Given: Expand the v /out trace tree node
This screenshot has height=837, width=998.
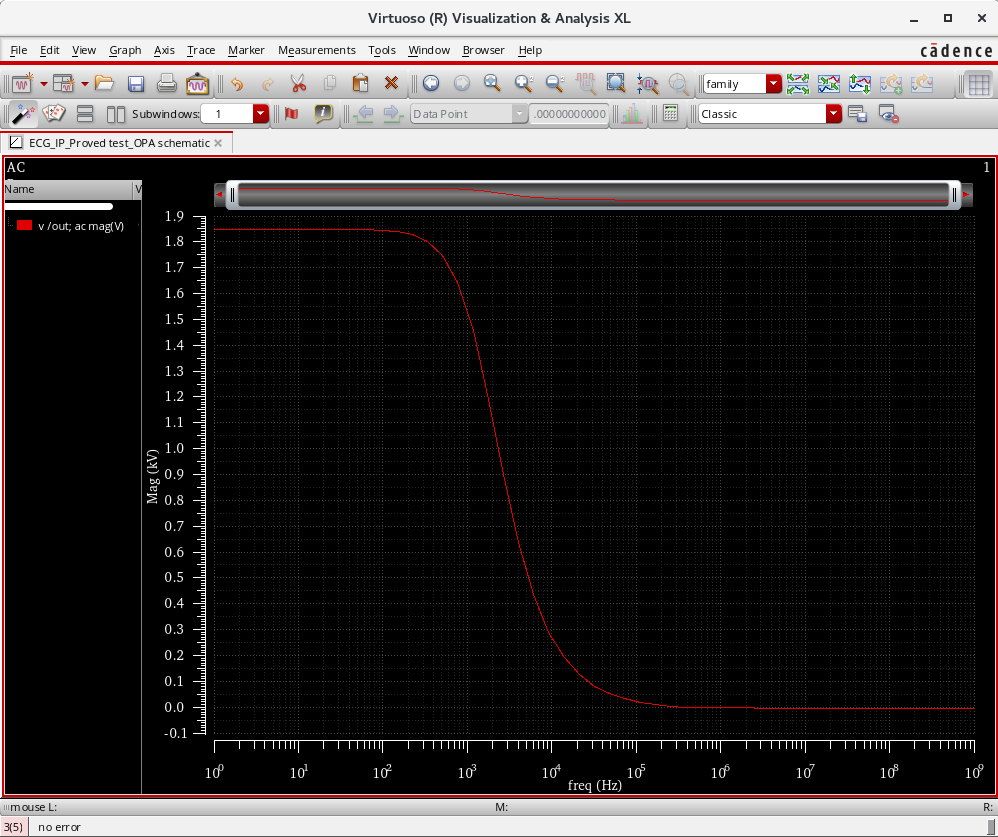Looking at the screenshot, I should [10, 224].
